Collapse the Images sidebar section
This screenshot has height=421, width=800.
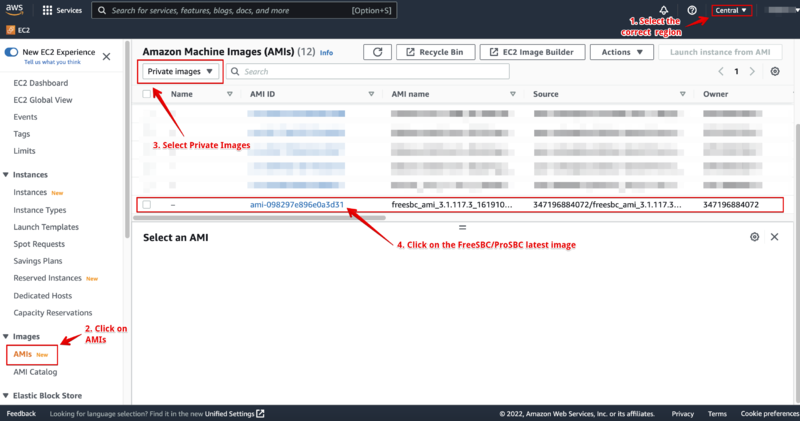click(6, 337)
